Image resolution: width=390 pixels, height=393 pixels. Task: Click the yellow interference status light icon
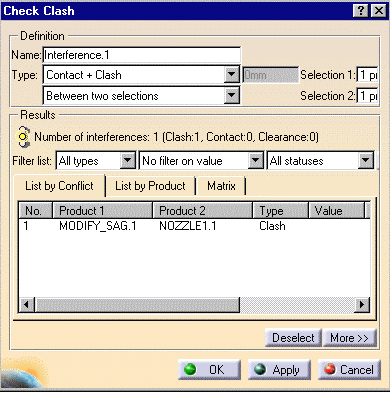point(23,137)
